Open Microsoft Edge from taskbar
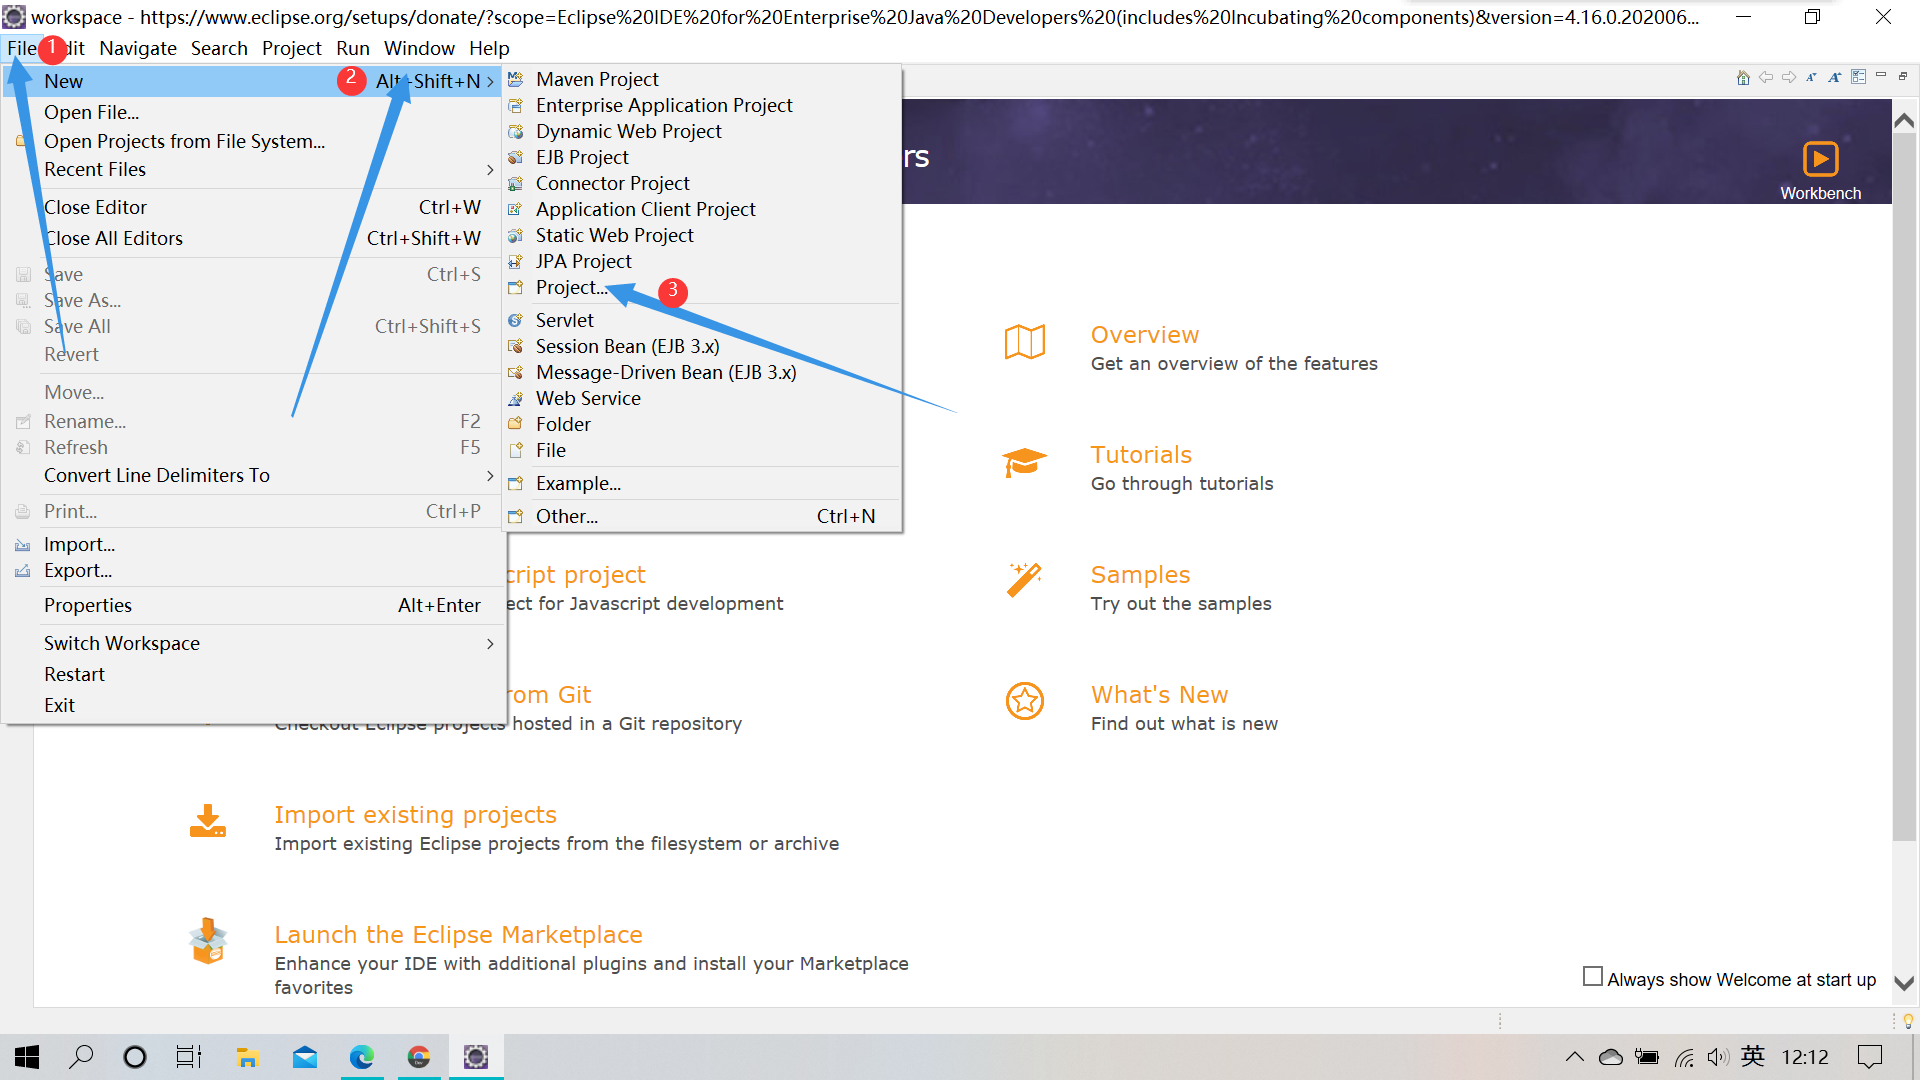The image size is (1920, 1080). [x=362, y=1057]
